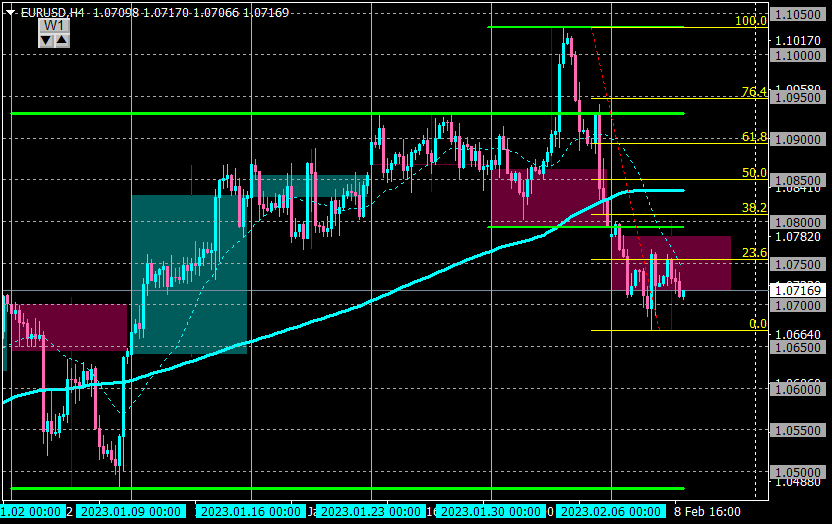832x524 pixels.
Task: Click the 1.10500 price level label
Action: 797,15
